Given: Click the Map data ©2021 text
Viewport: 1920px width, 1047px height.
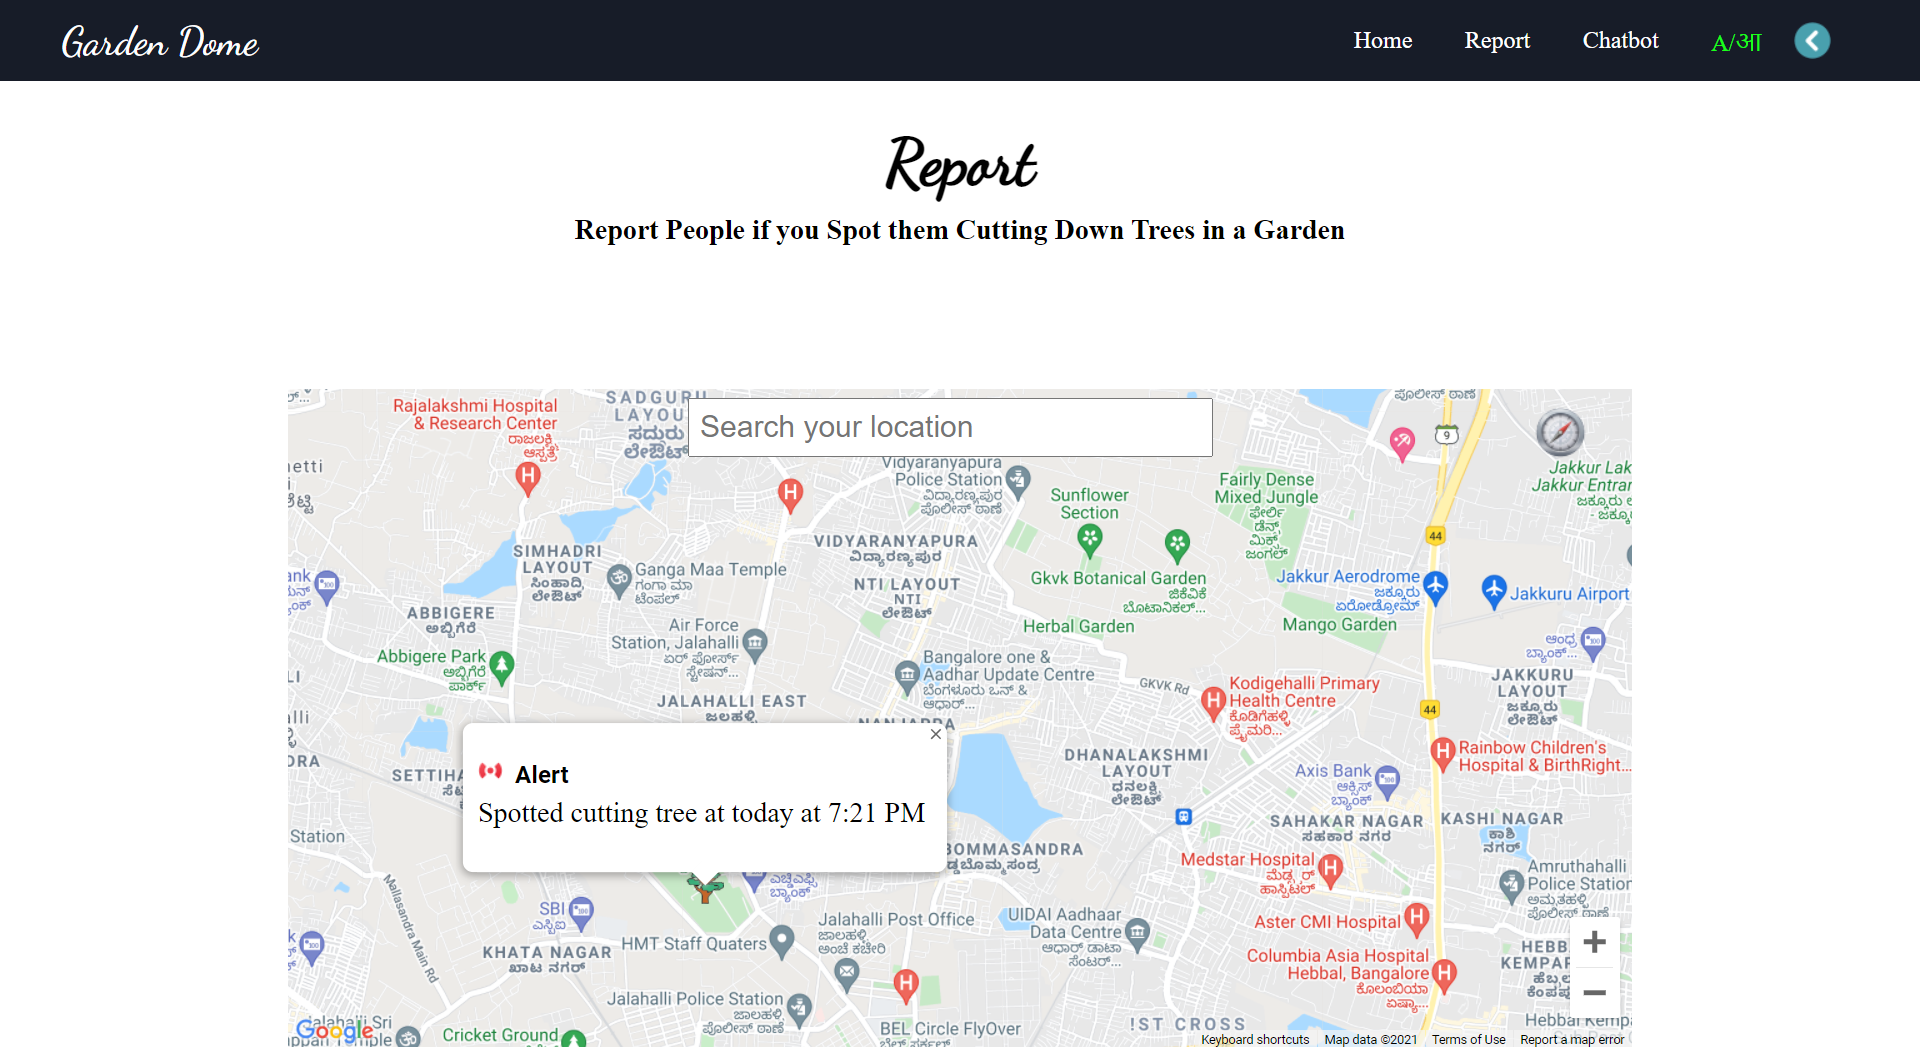Looking at the screenshot, I should pyautogui.click(x=1371, y=1040).
